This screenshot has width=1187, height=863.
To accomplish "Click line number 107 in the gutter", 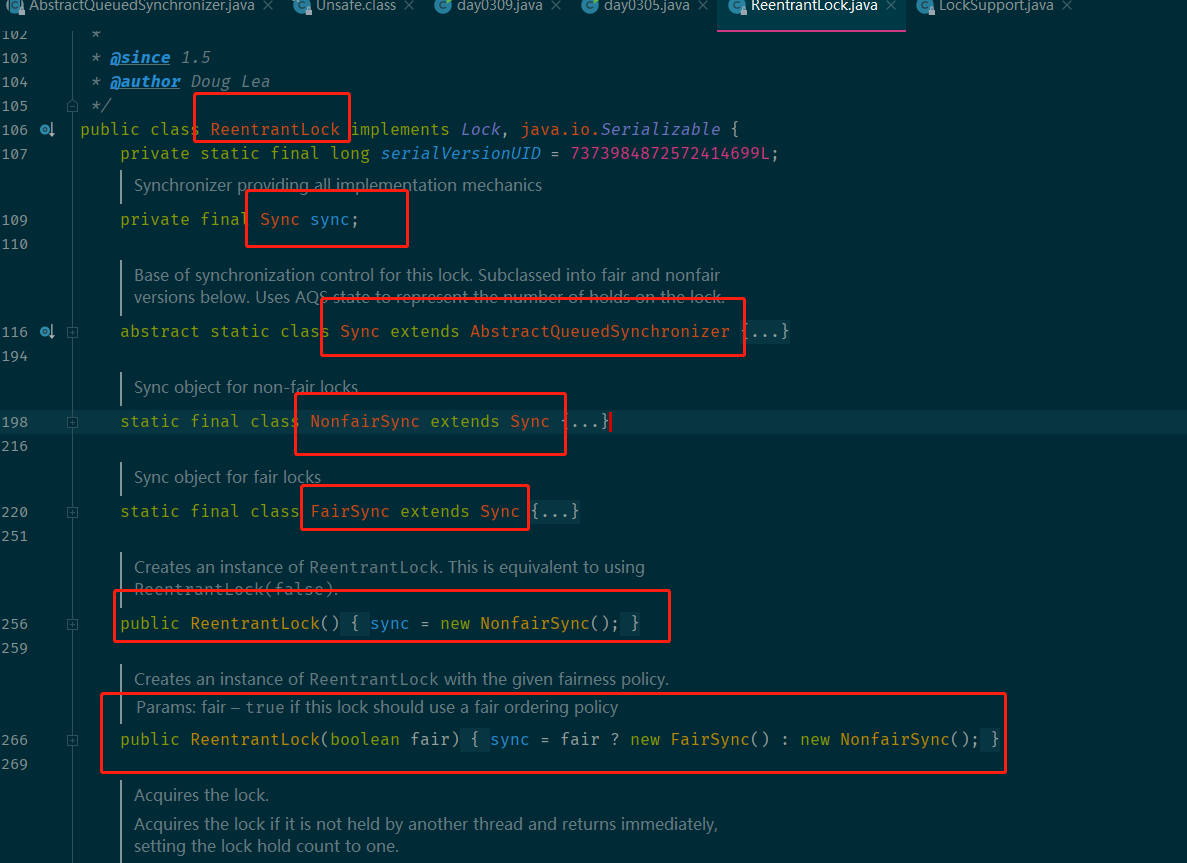I will [14, 154].
